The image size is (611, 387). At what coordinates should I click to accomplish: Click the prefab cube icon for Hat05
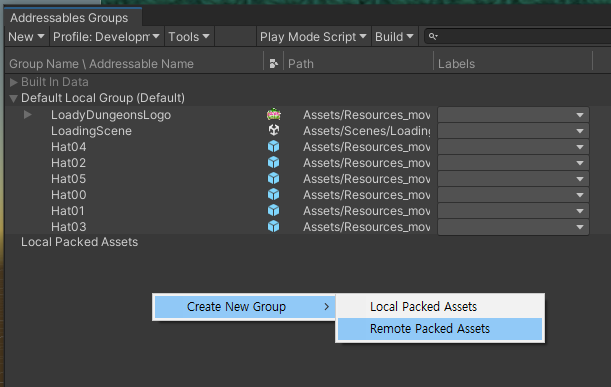274,178
